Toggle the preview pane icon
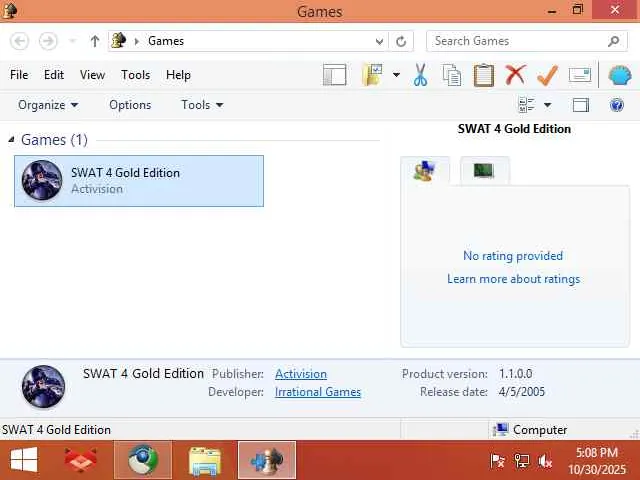The image size is (640, 480). 580,105
